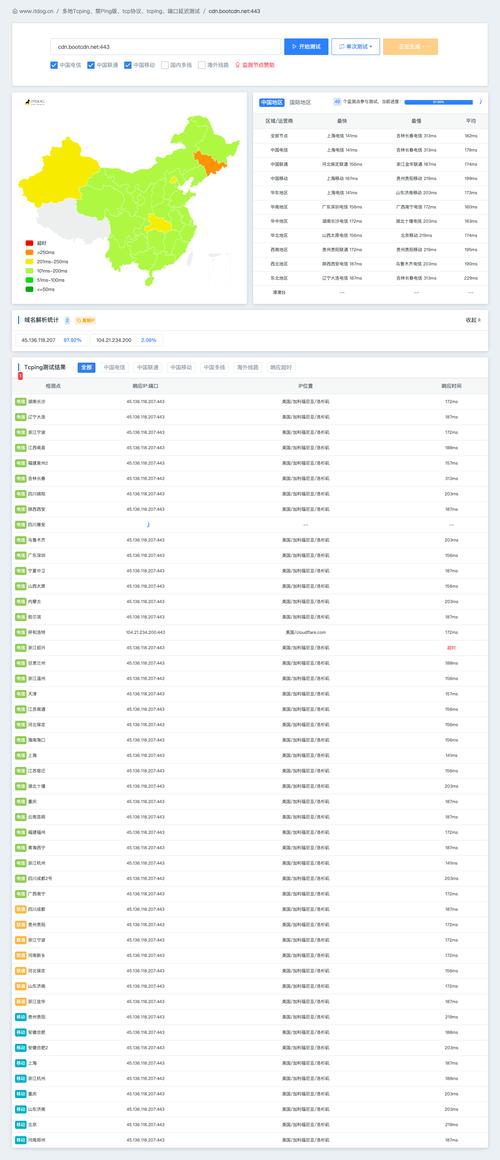Filter results by 中国移动 tab
This screenshot has width=500, height=1160.
coord(180,368)
